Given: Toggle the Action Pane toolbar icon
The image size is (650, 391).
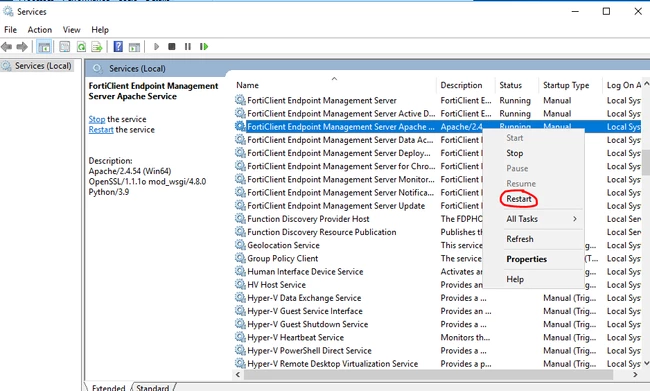Looking at the screenshot, I should [134, 47].
